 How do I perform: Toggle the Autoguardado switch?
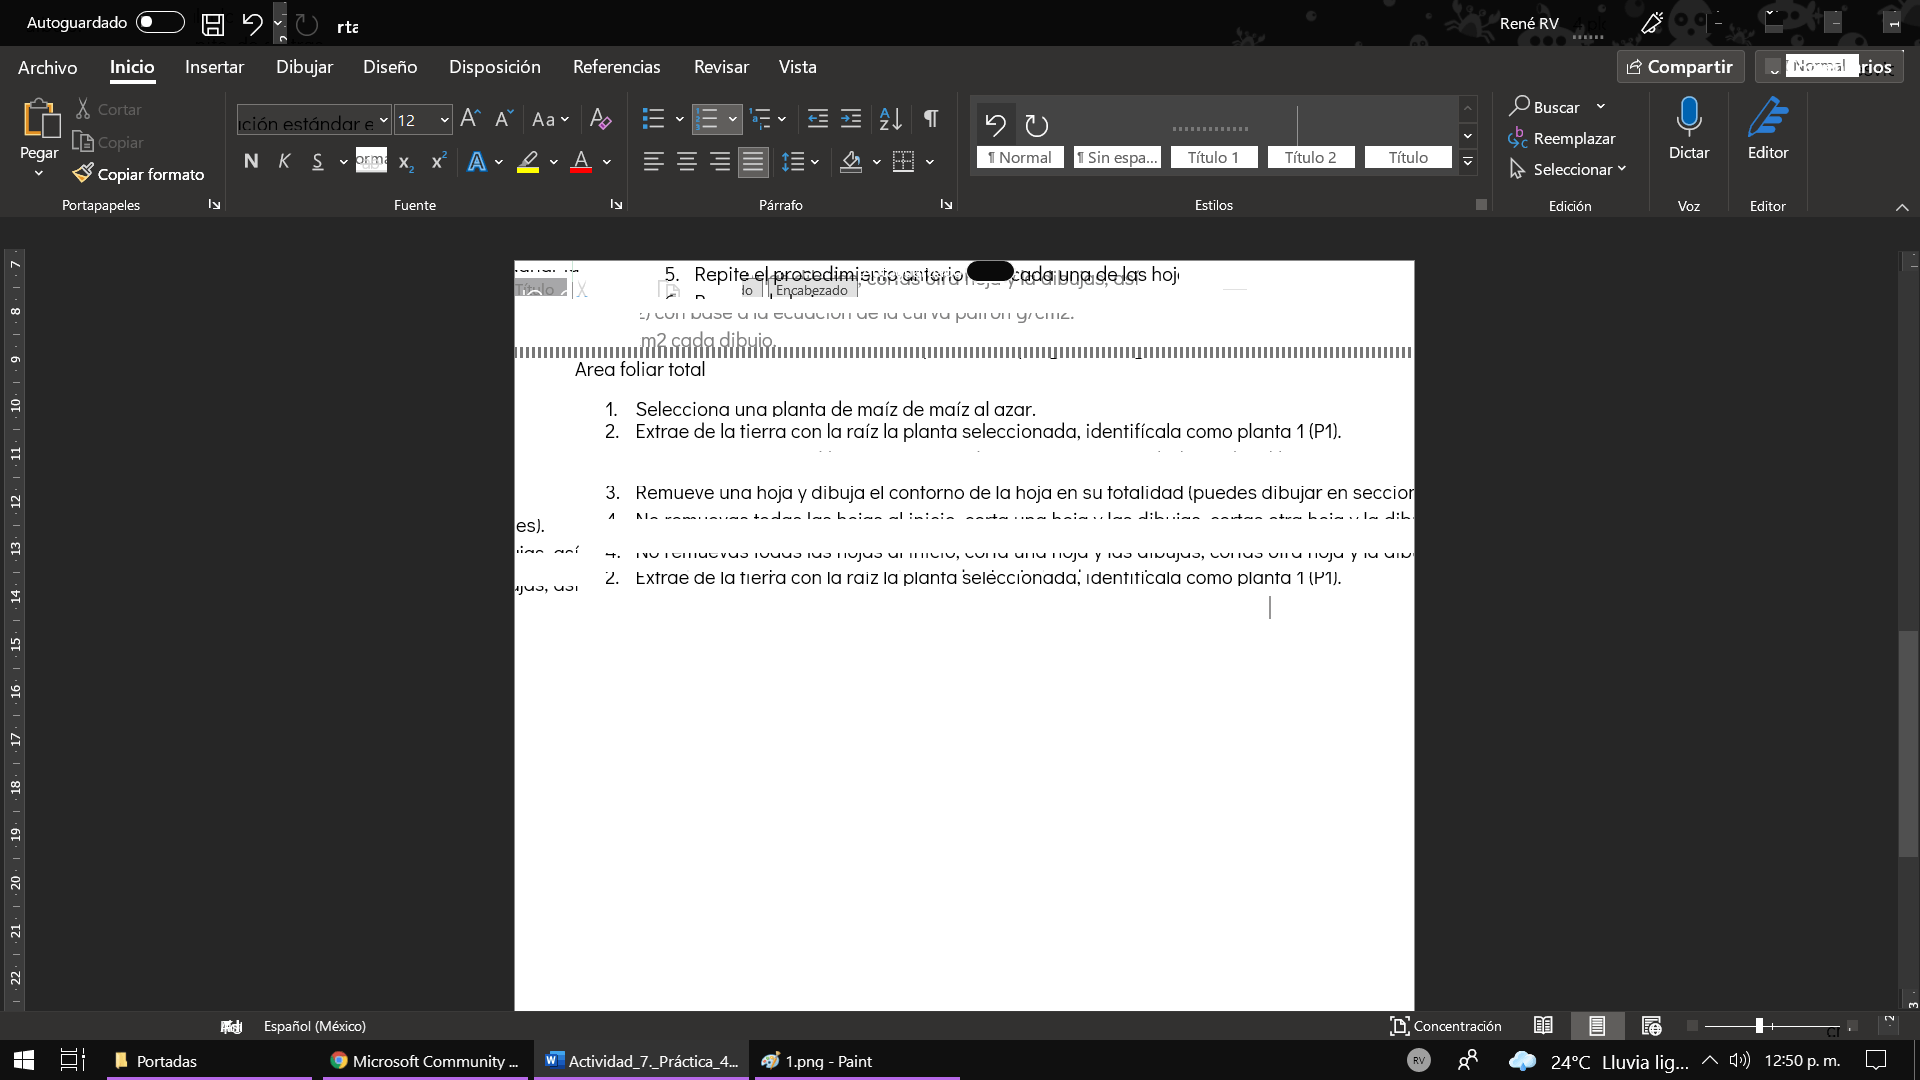[160, 22]
